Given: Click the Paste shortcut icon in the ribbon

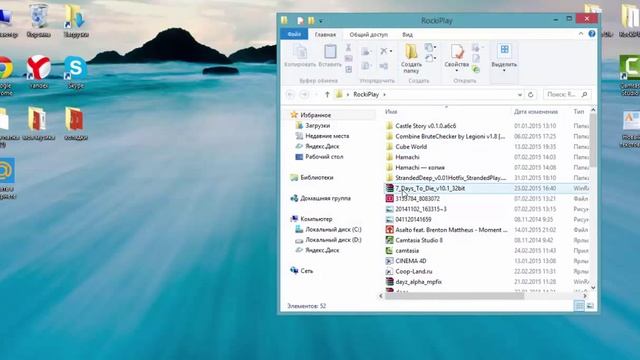Looking at the screenshot, I should [x=348, y=69].
